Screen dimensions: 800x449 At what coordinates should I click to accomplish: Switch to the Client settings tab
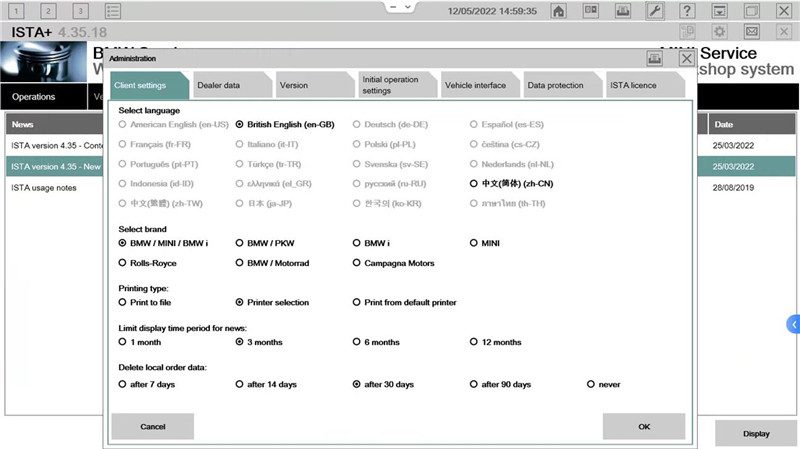(149, 85)
